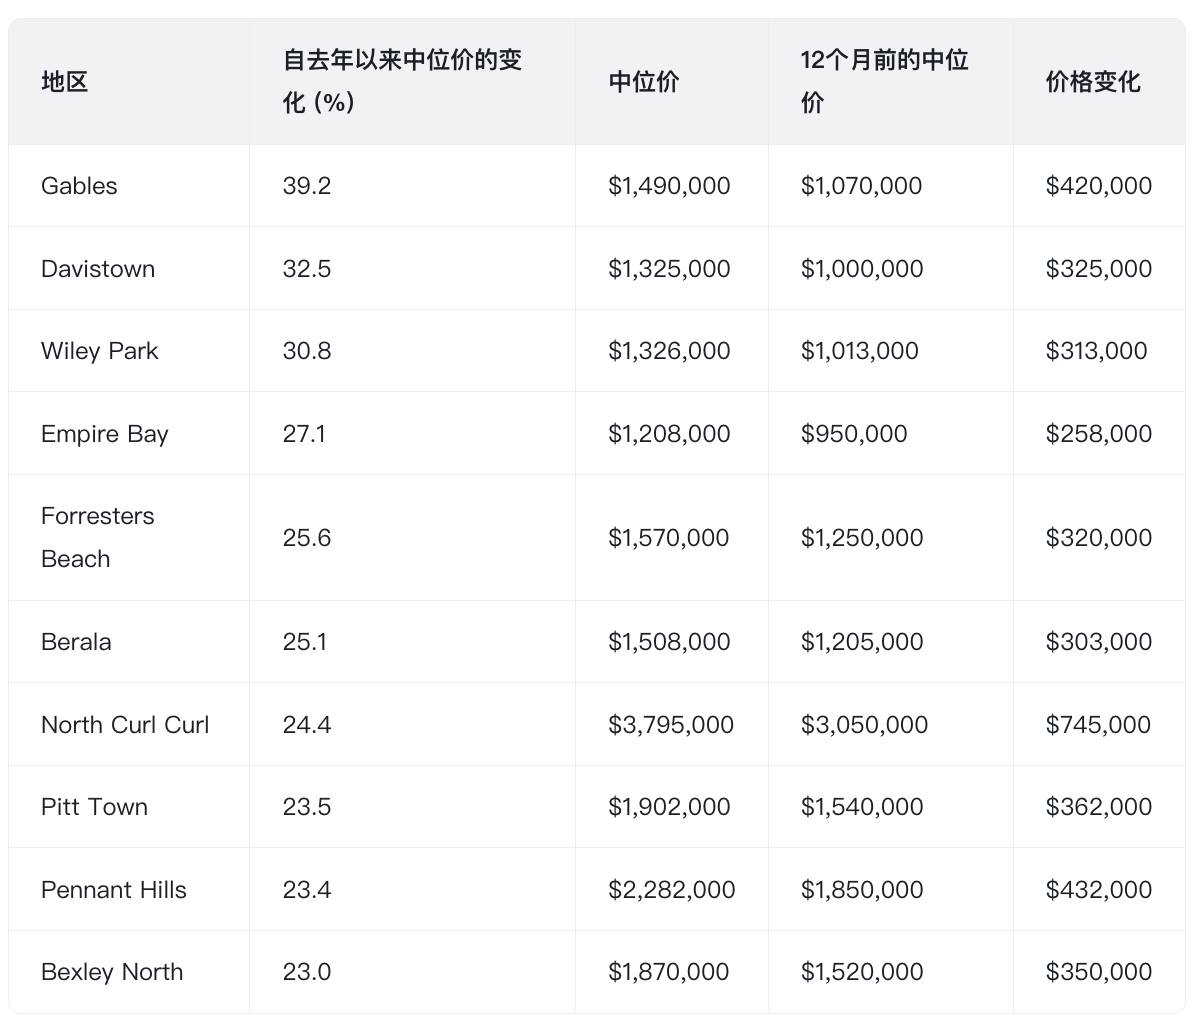The height and width of the screenshot is (1032, 1204).
Task: Click the $745,000 price change value
Action: click(1098, 725)
